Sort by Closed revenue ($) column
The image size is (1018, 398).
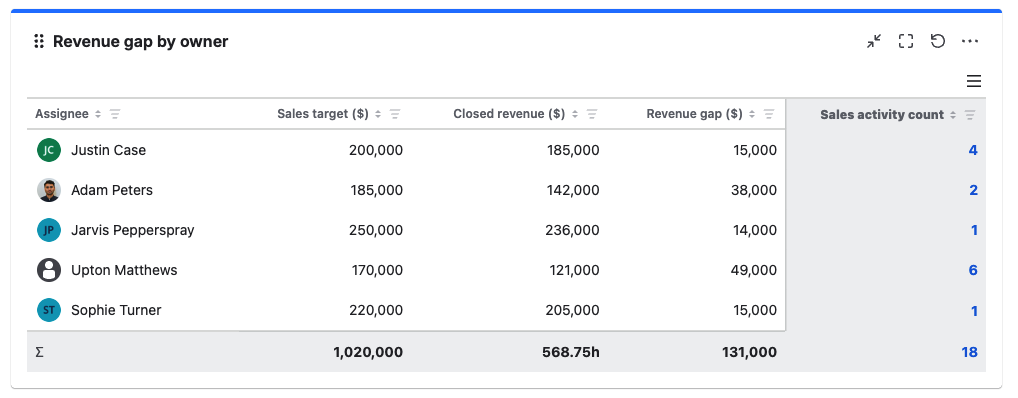click(x=575, y=114)
